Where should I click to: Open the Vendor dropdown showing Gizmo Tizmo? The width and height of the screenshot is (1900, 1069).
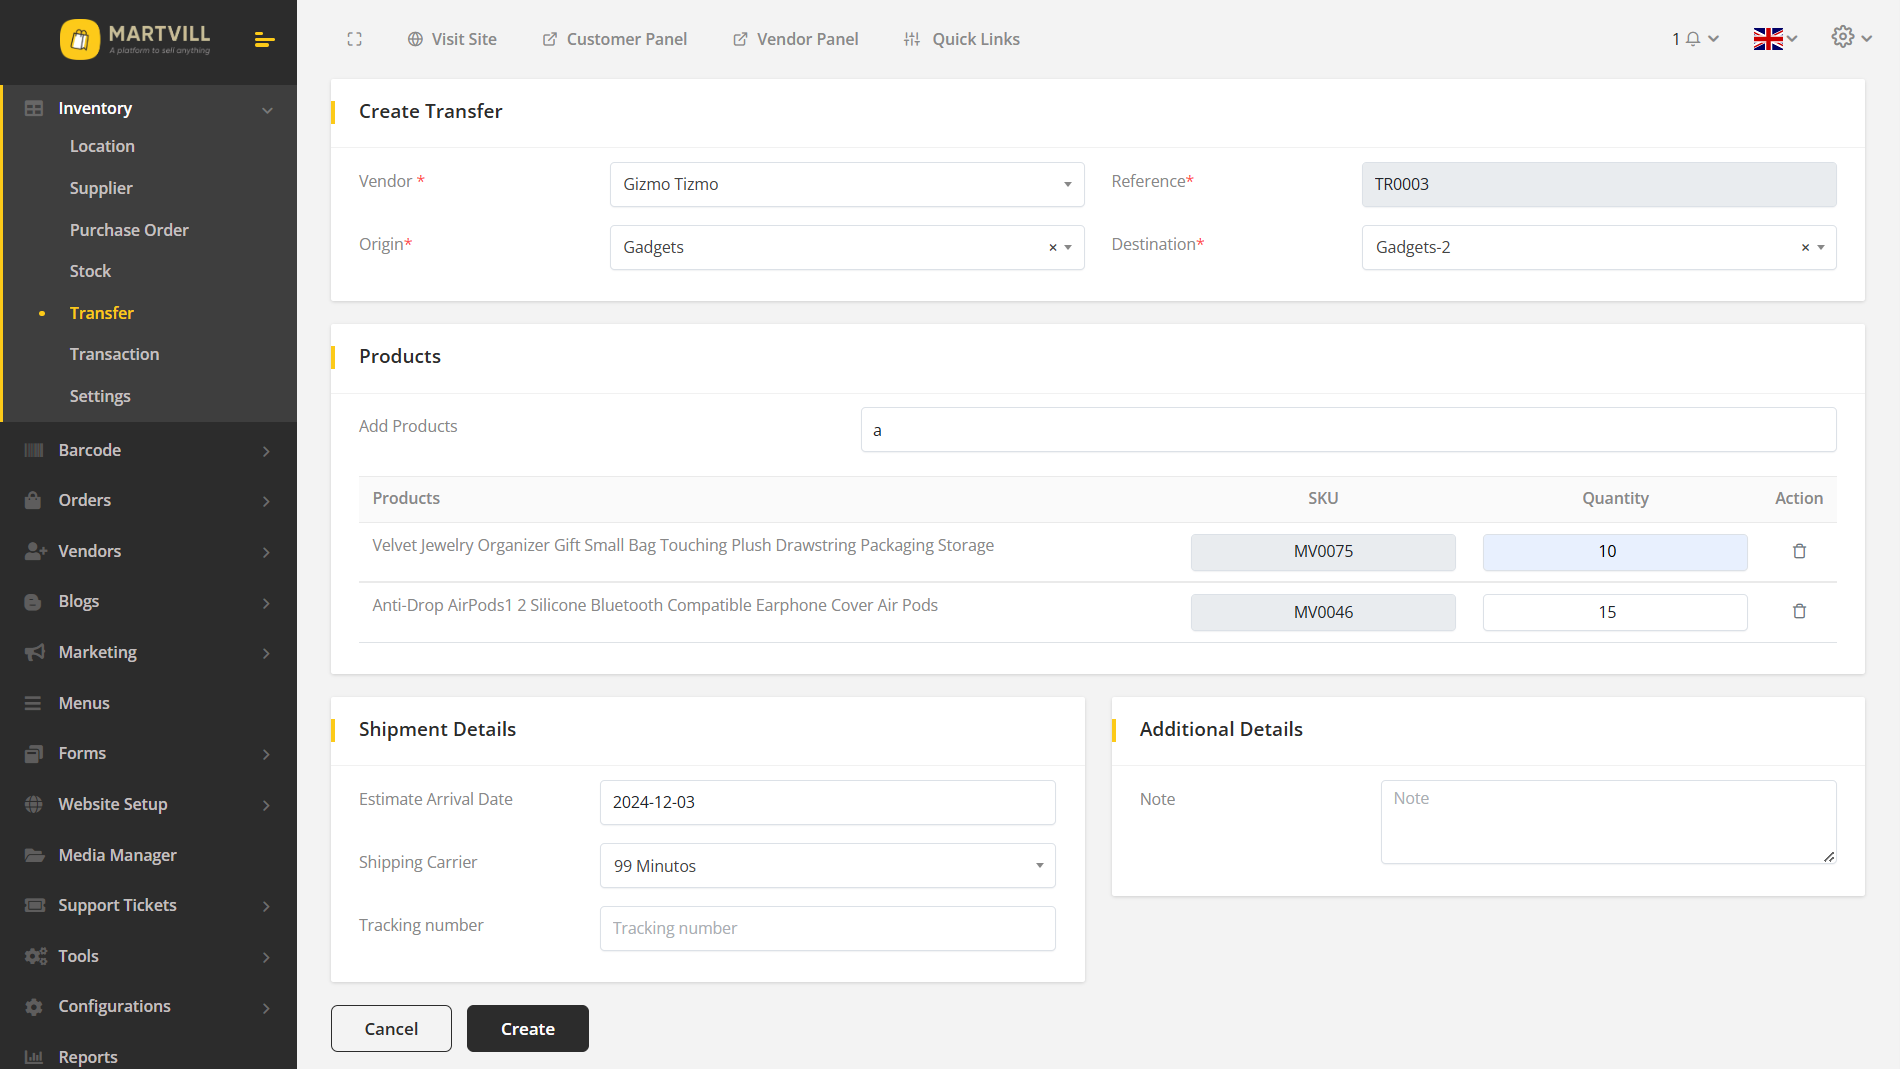[846, 184]
